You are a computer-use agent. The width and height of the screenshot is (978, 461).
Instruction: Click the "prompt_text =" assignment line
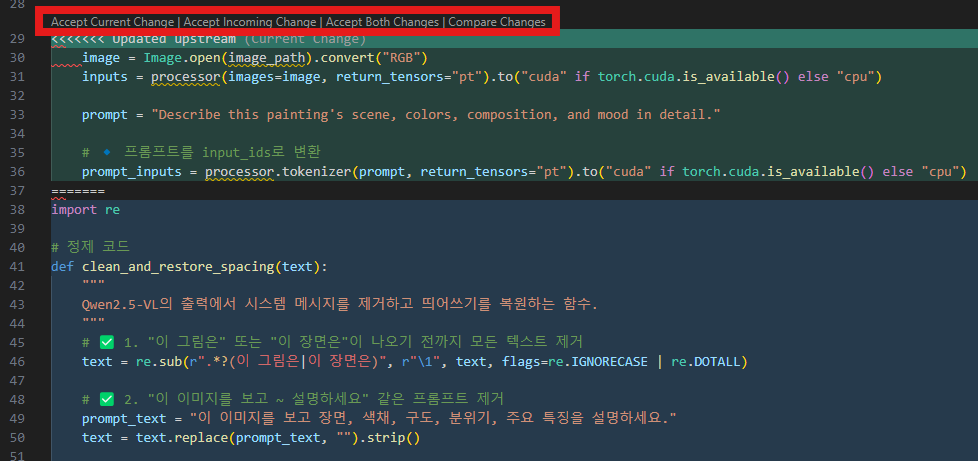(379, 418)
